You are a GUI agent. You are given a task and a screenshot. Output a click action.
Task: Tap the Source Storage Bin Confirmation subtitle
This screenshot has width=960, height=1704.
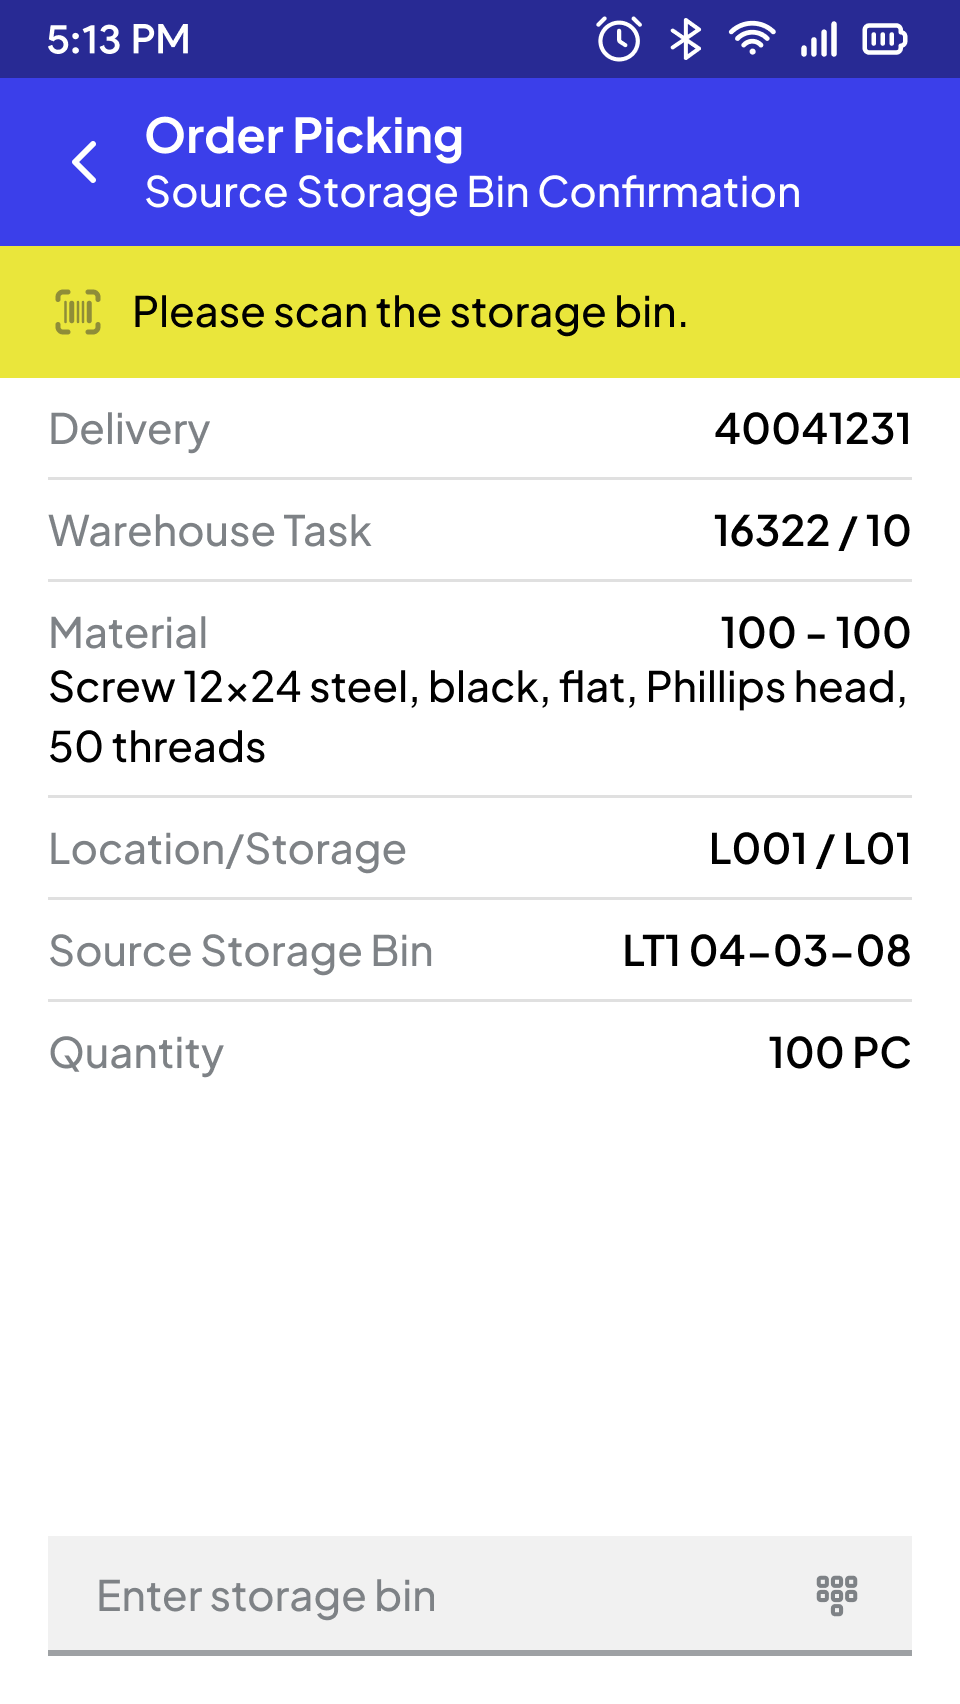(472, 193)
